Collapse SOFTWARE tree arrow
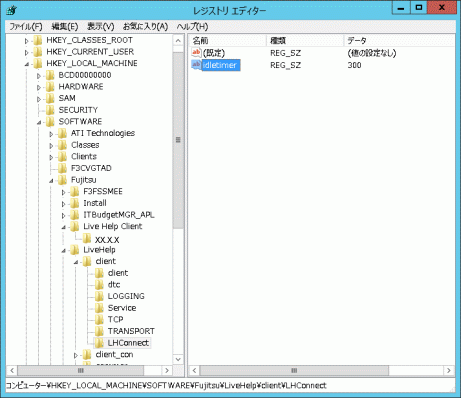Image resolution: width=461 pixels, height=398 pixels. coord(39,123)
